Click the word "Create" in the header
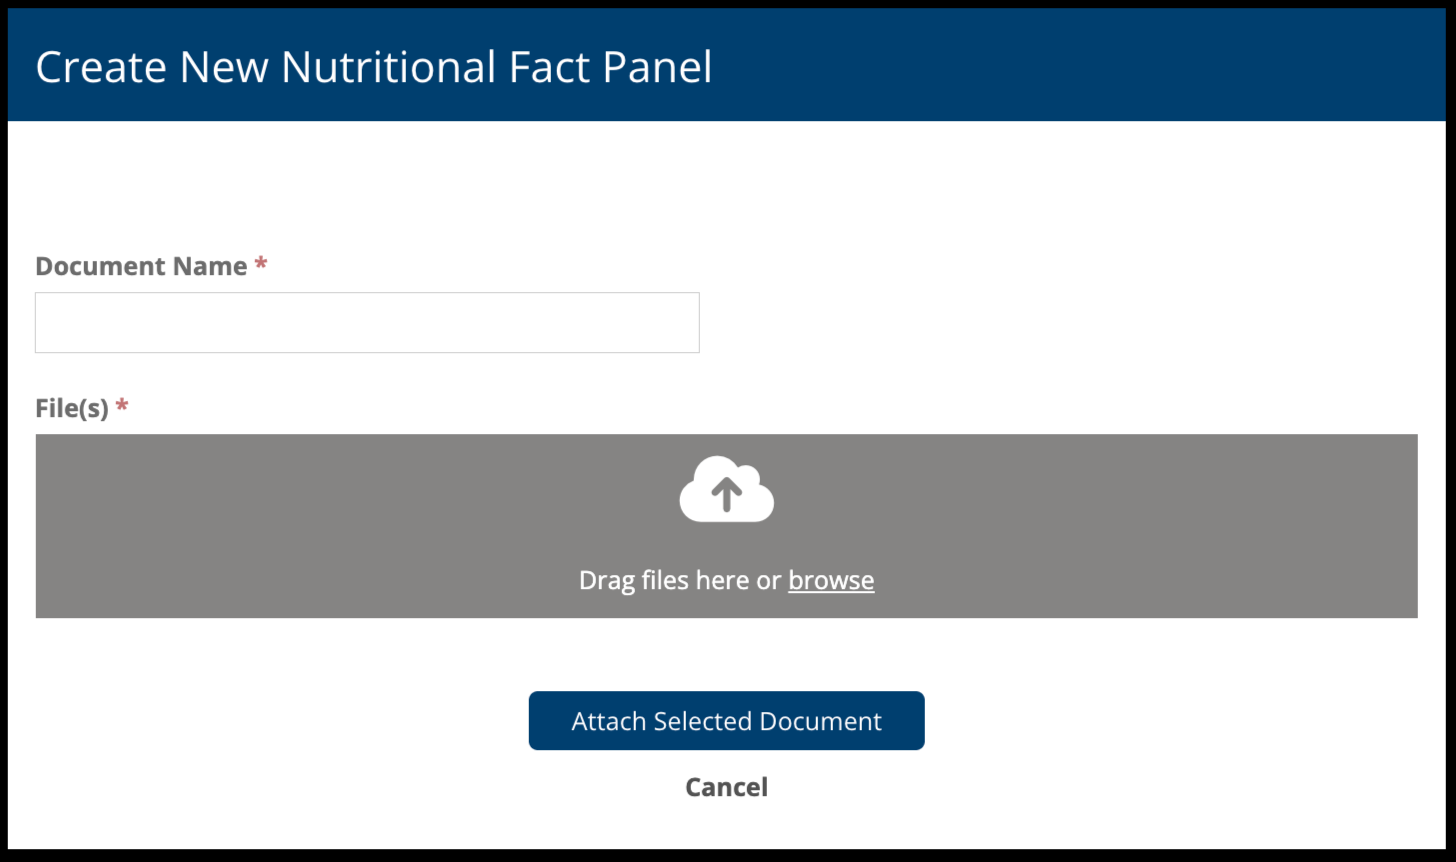Screen dimensions: 1456x862 pyautogui.click(x=101, y=67)
